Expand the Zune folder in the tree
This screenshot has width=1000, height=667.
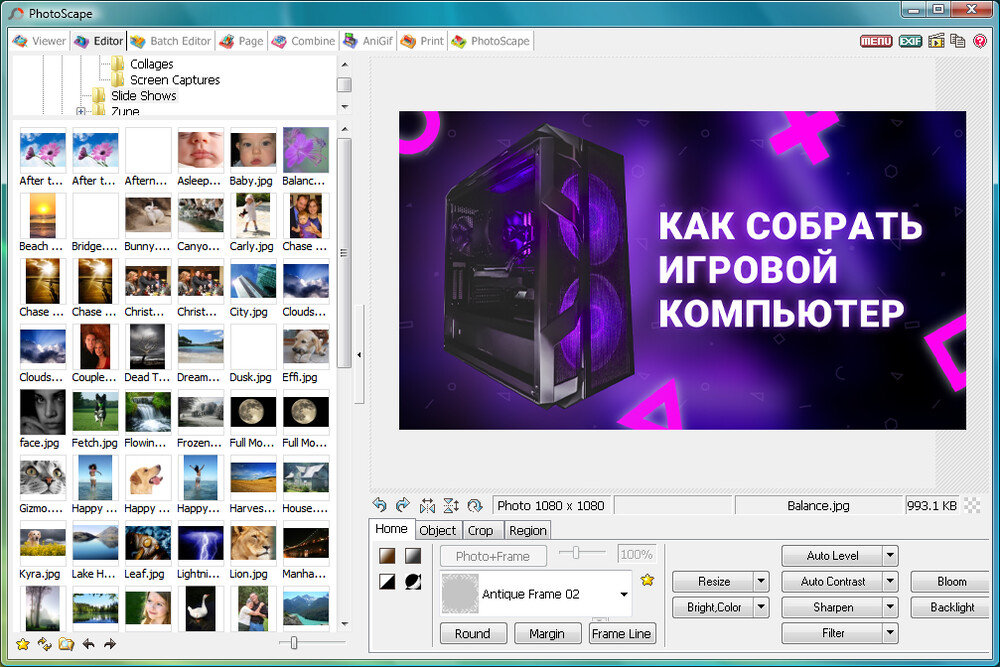(81, 112)
